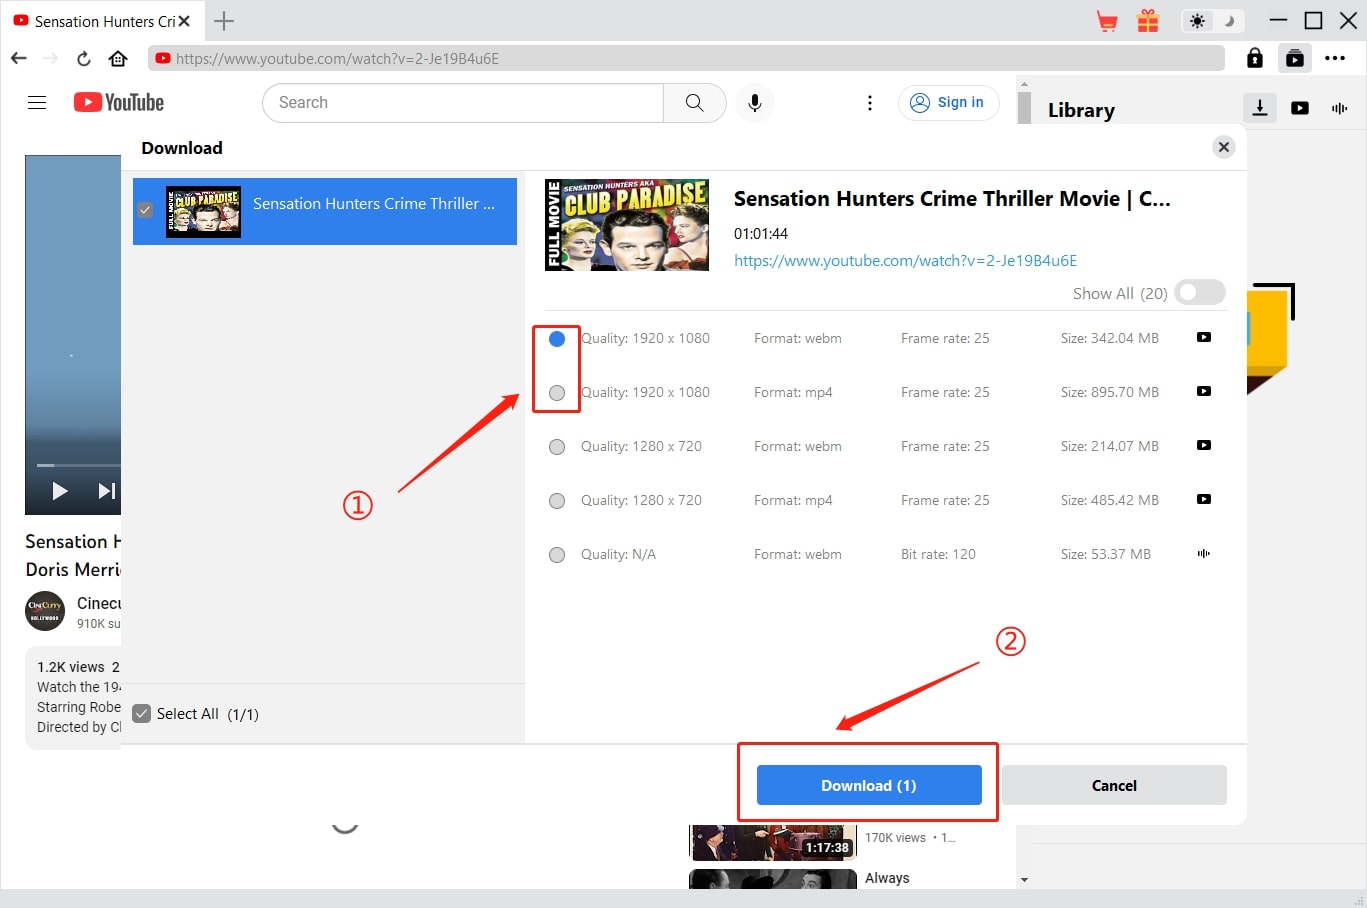This screenshot has height=908, width=1367.
Task: Select the 1920x1080 mp4 quality radio button
Action: pyautogui.click(x=556, y=392)
